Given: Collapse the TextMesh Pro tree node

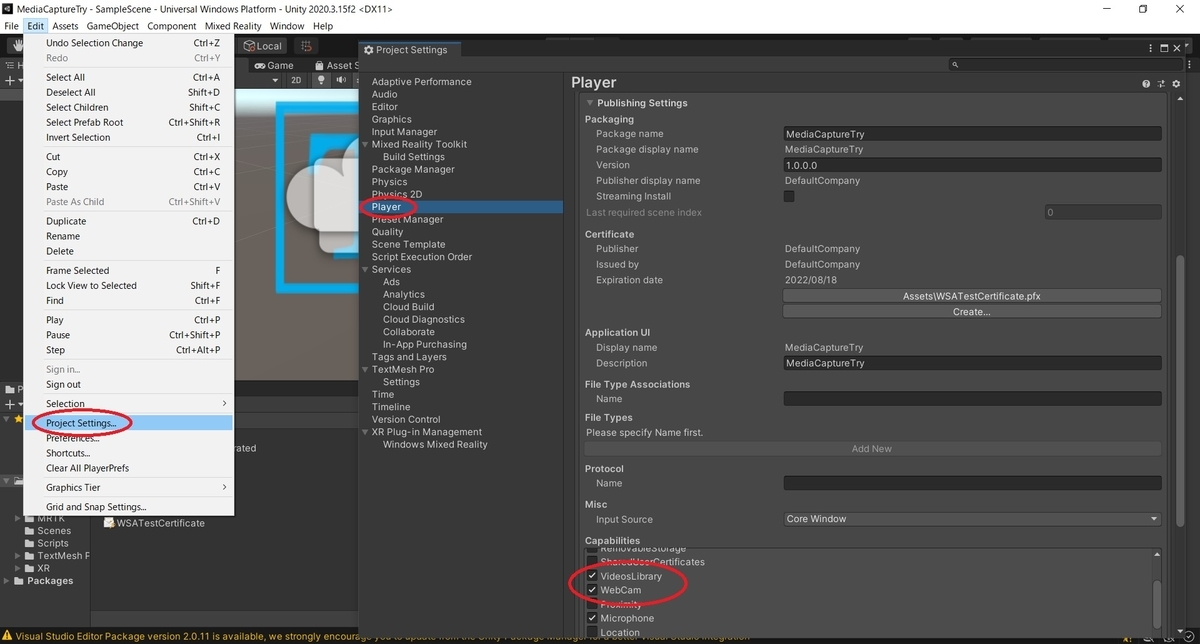Looking at the screenshot, I should point(365,369).
